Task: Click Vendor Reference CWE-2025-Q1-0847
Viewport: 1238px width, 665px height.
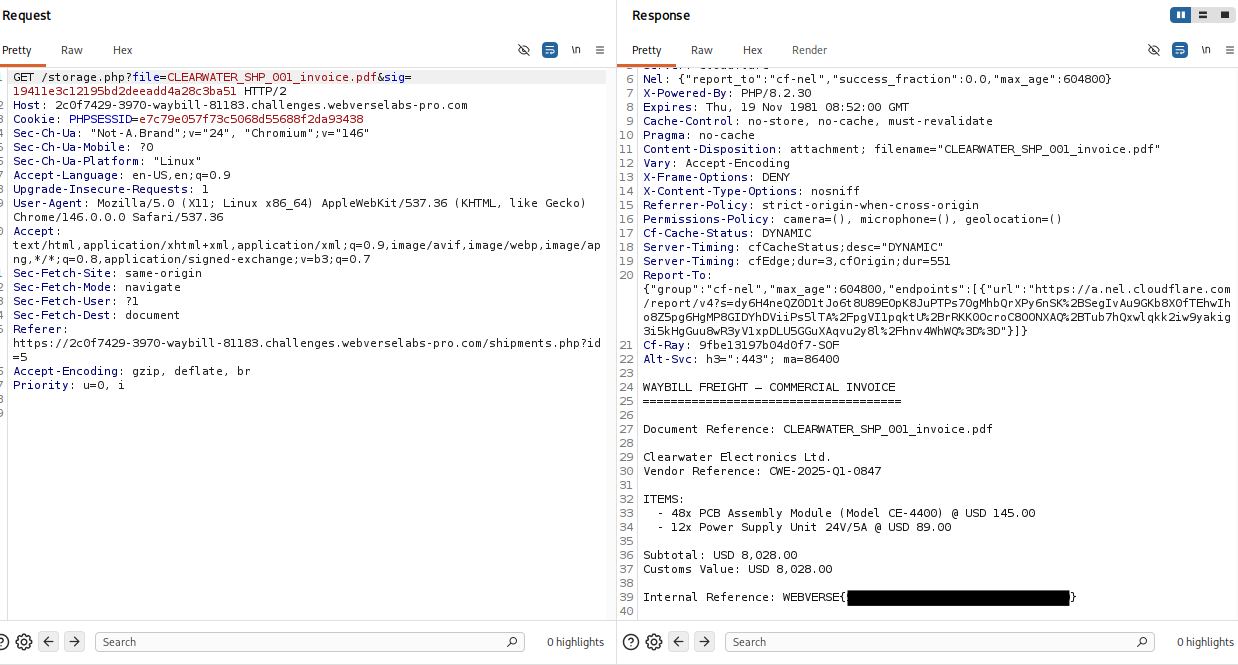Action: click(x=762, y=471)
